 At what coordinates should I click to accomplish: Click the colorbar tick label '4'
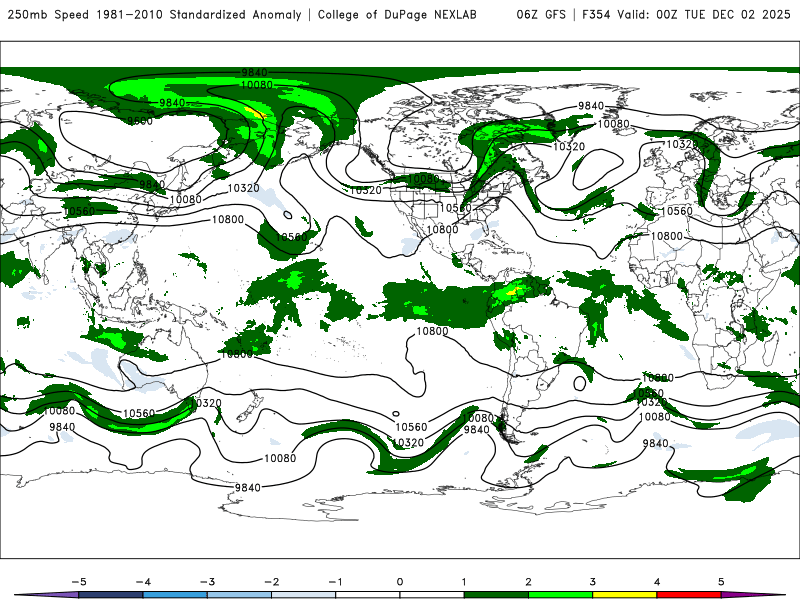click(657, 582)
